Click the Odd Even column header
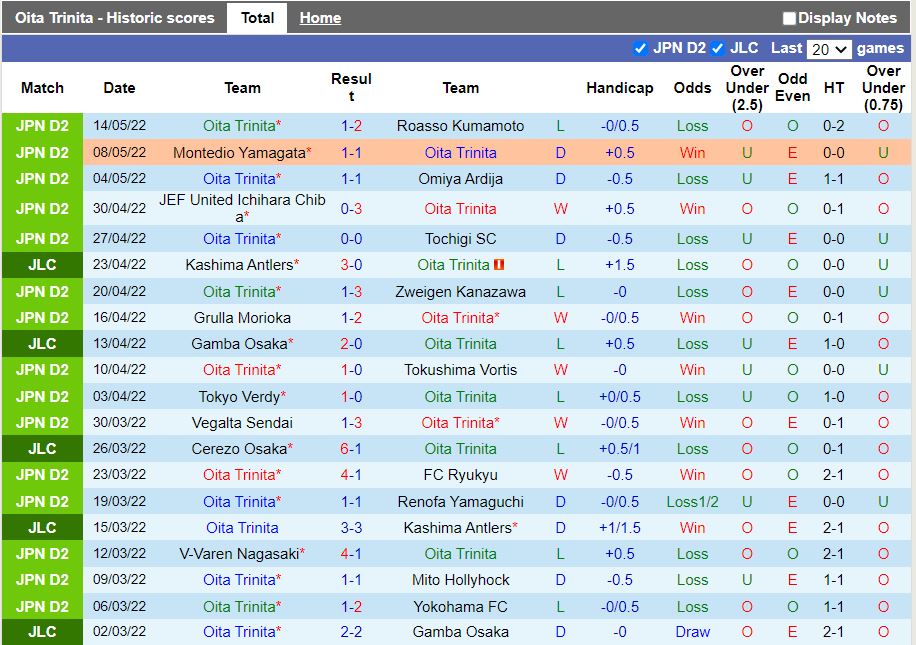 pyautogui.click(x=792, y=88)
